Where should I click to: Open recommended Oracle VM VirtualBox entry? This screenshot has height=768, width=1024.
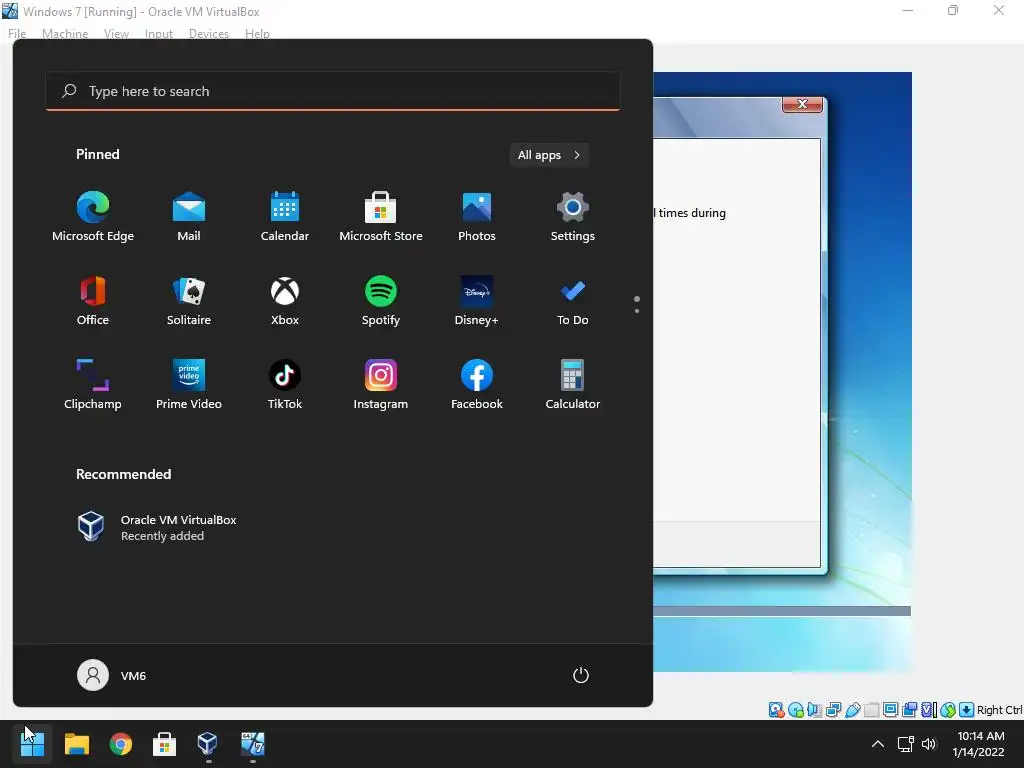[x=157, y=527]
